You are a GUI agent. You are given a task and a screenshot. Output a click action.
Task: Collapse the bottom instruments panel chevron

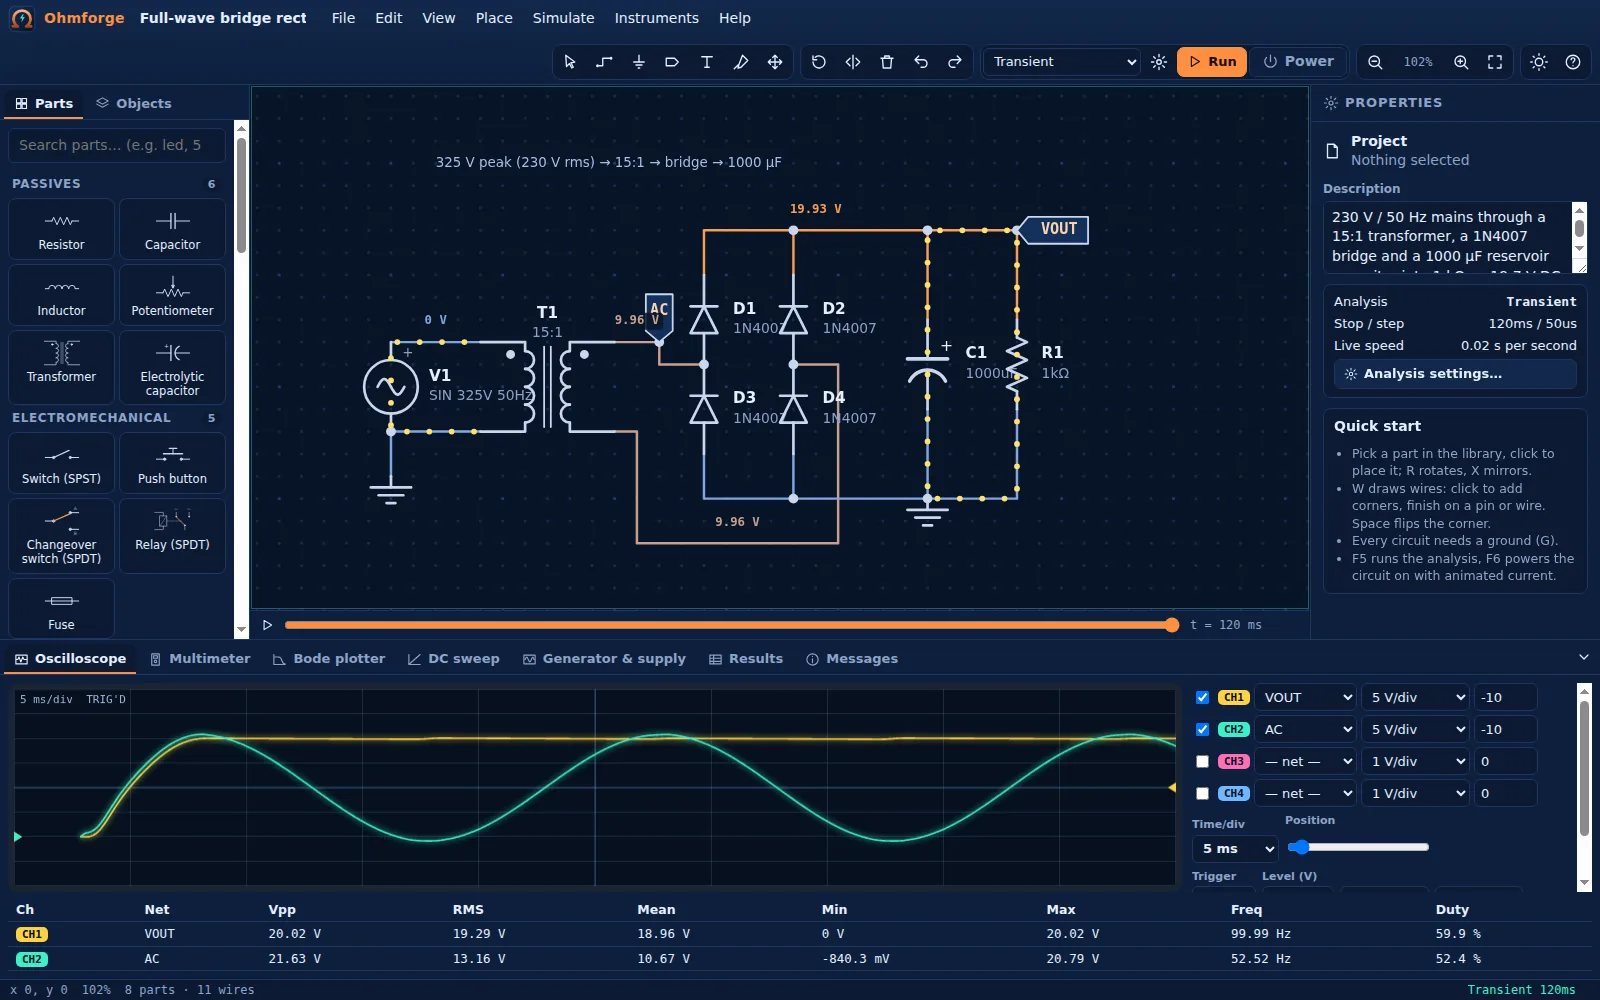pos(1583,658)
